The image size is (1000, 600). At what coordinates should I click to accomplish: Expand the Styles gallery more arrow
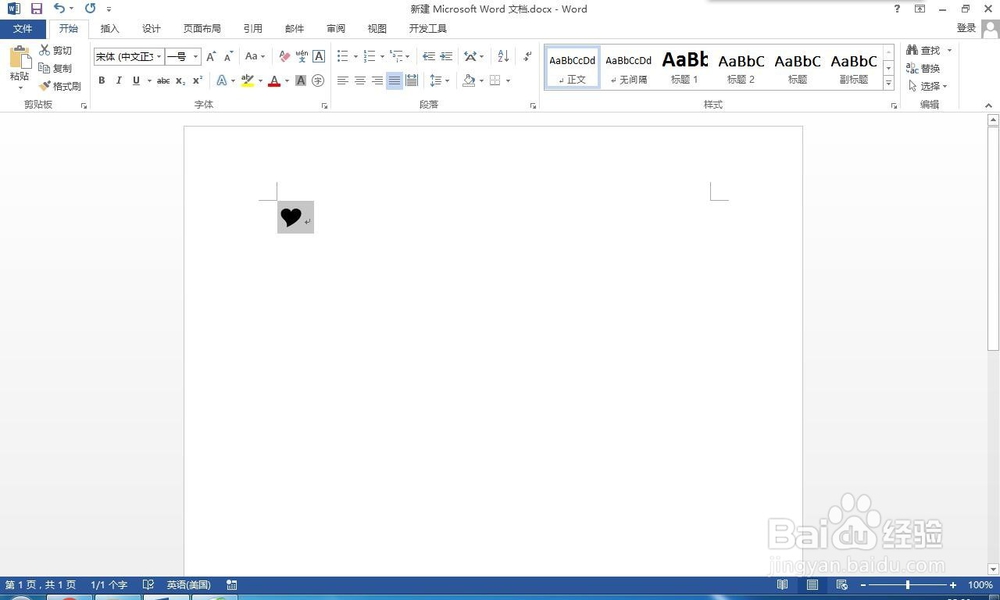[x=888, y=83]
